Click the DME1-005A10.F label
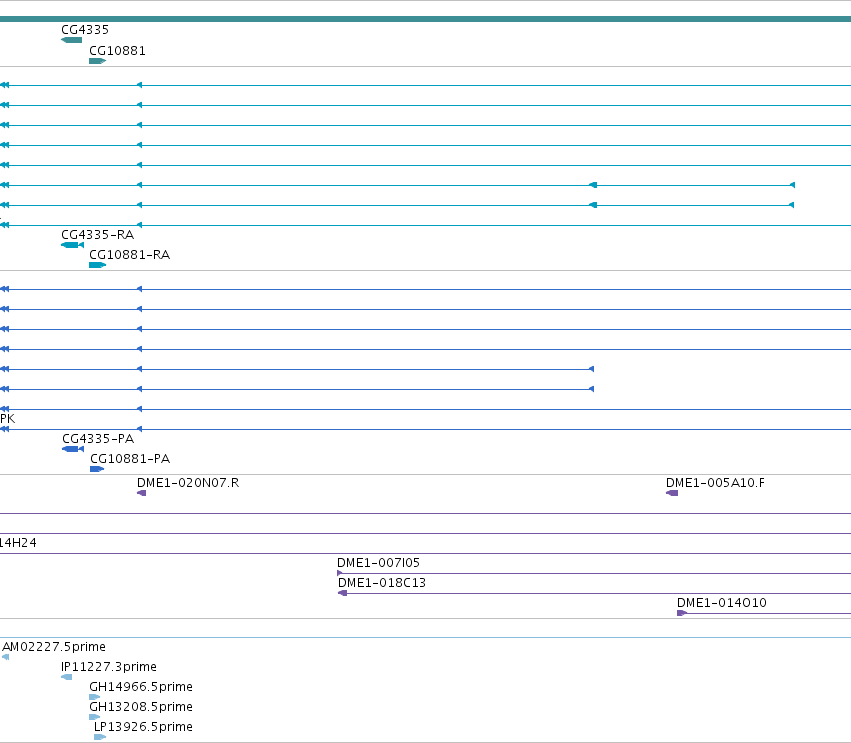The width and height of the screenshot is (851, 743). (715, 483)
